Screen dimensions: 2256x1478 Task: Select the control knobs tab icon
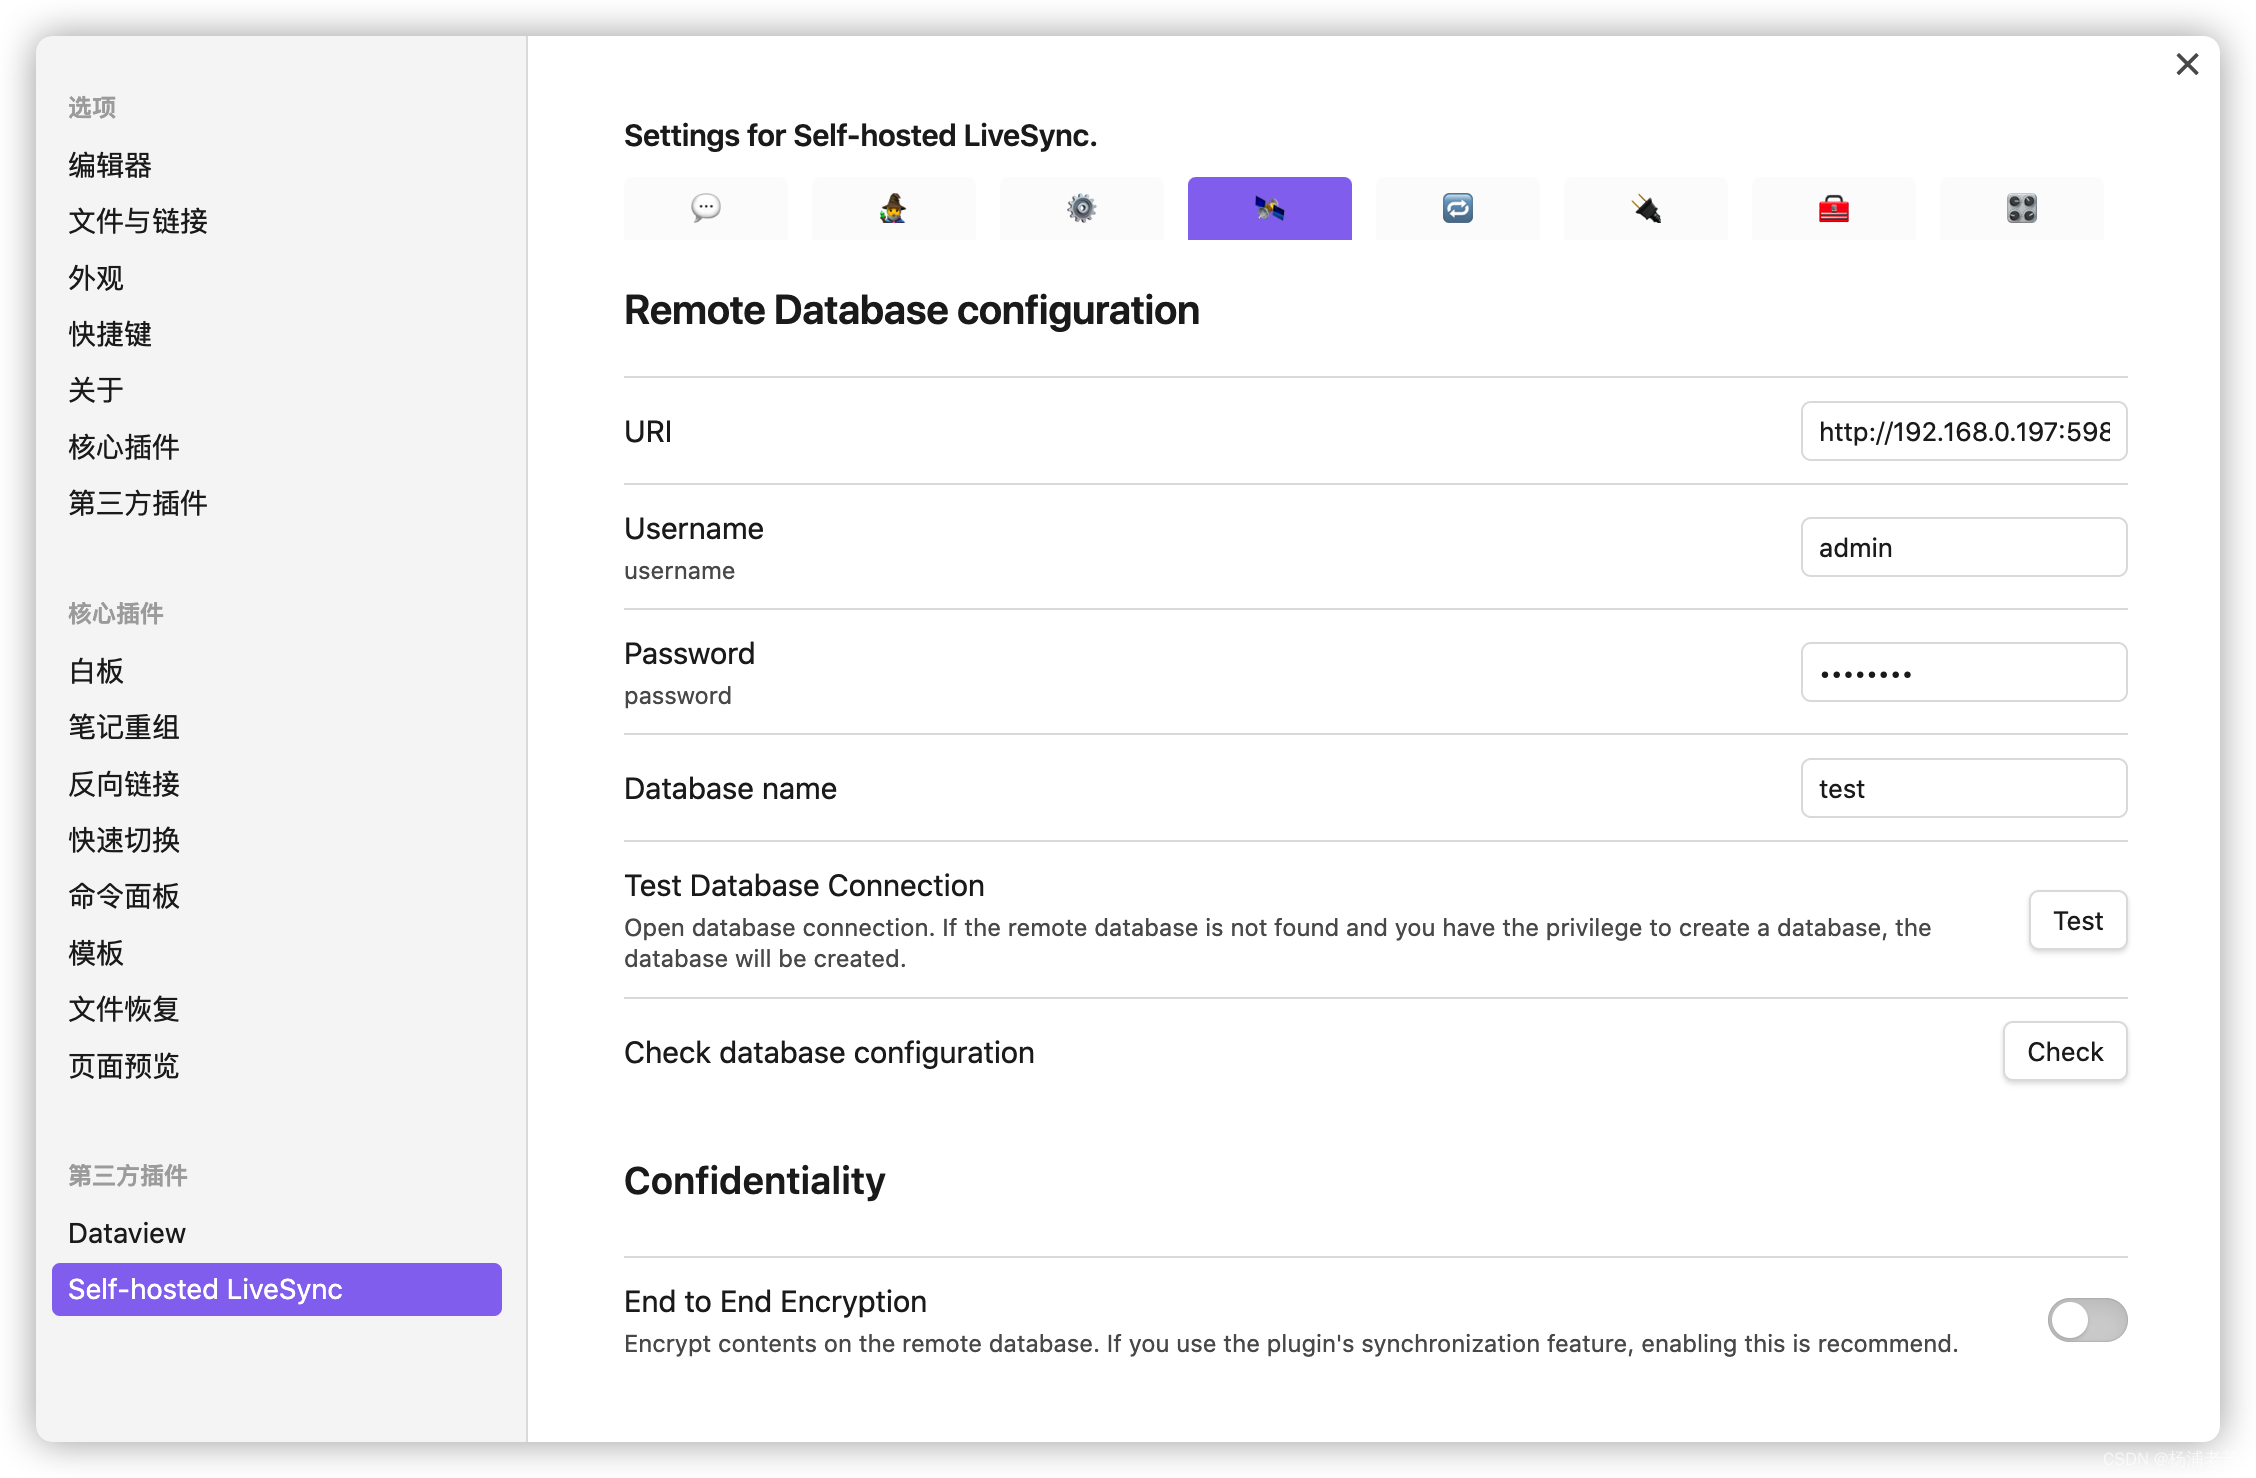click(2021, 208)
